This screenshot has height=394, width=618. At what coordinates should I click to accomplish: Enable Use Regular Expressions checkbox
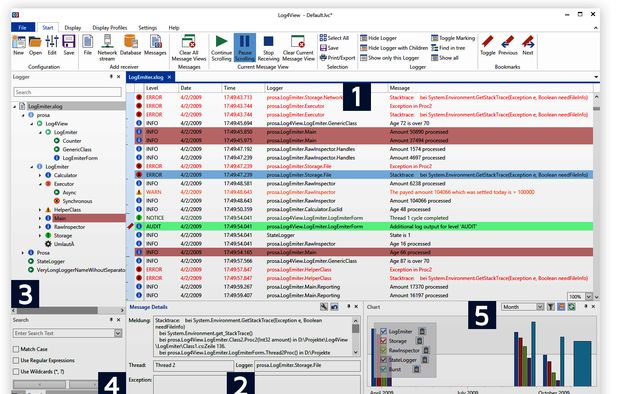[16, 360]
